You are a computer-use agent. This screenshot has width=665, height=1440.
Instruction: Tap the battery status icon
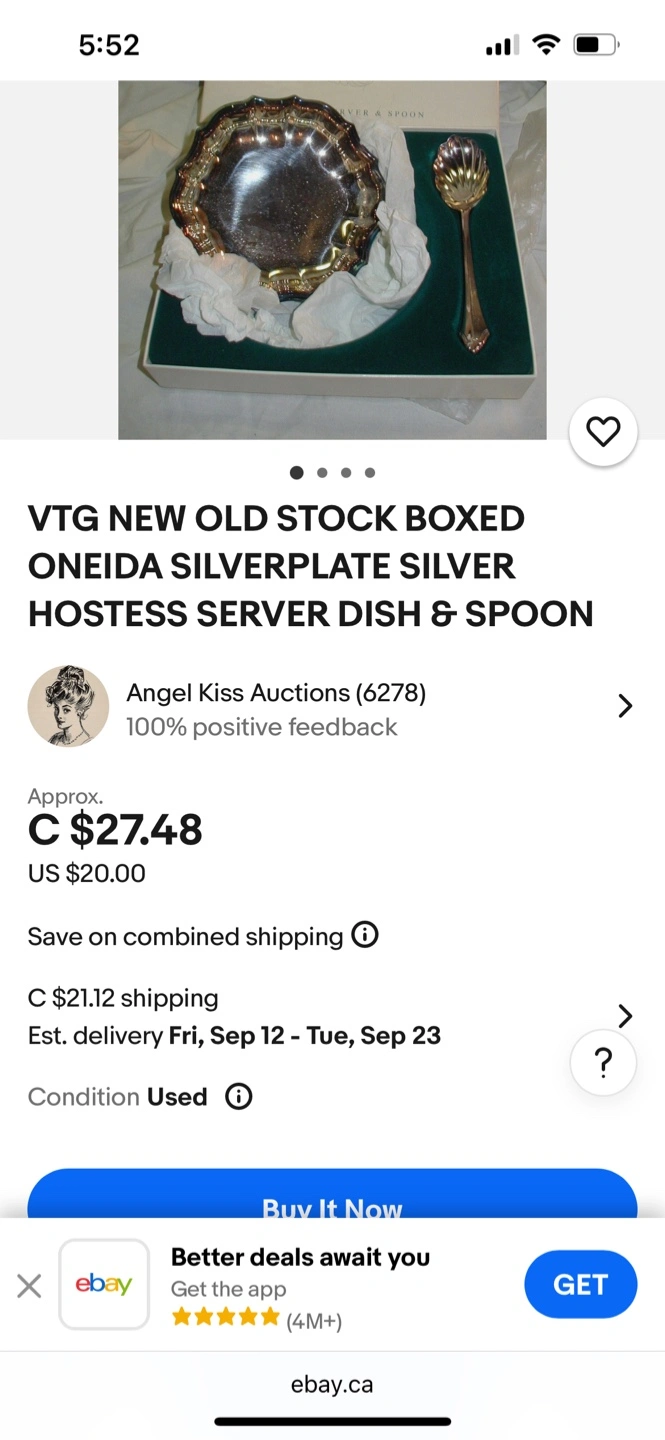click(596, 45)
